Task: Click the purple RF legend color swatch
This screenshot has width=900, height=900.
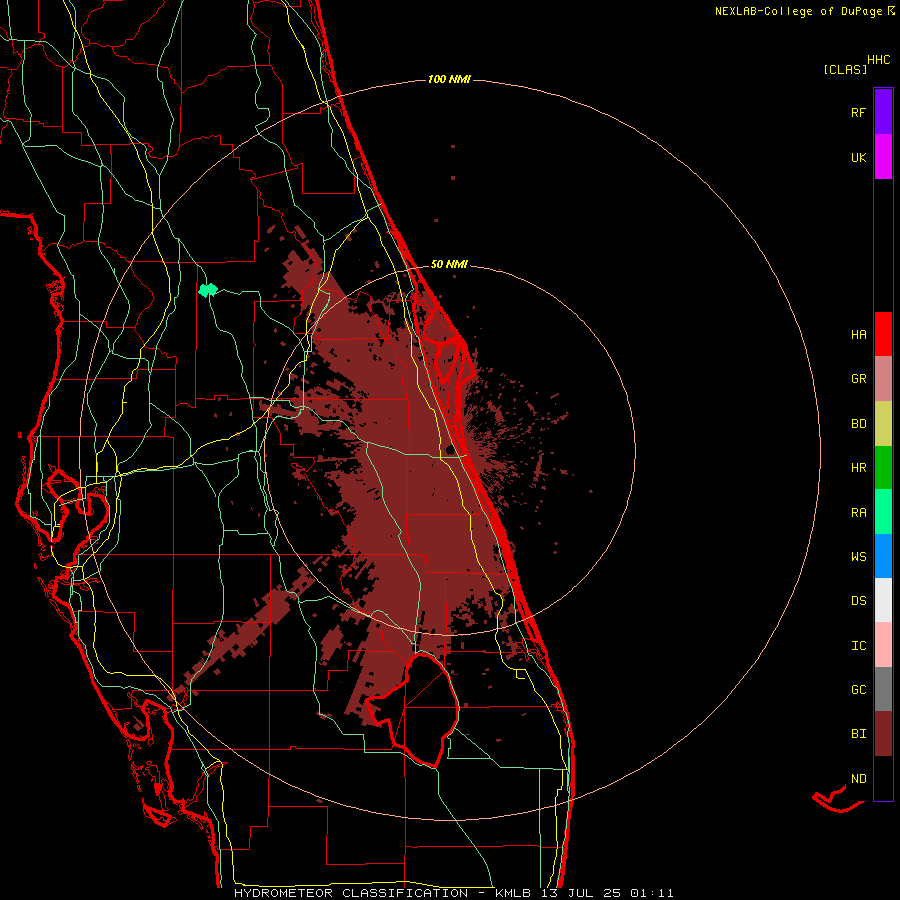Action: click(x=883, y=112)
